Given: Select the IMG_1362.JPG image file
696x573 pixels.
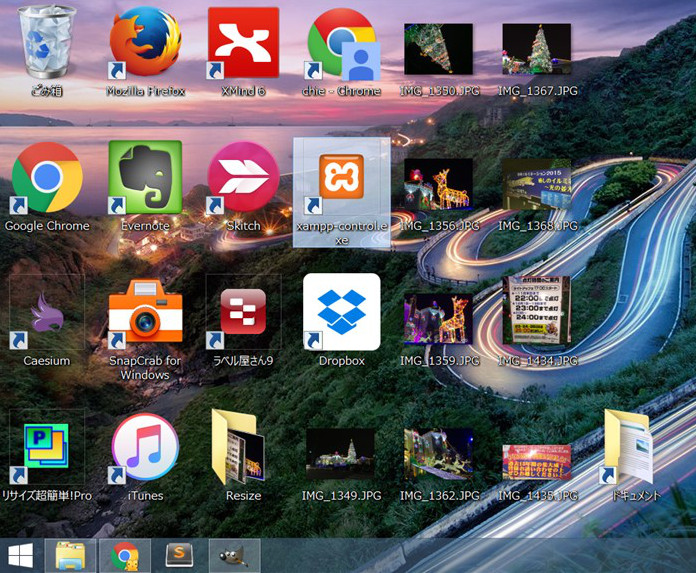Looking at the screenshot, I should coord(439,454).
